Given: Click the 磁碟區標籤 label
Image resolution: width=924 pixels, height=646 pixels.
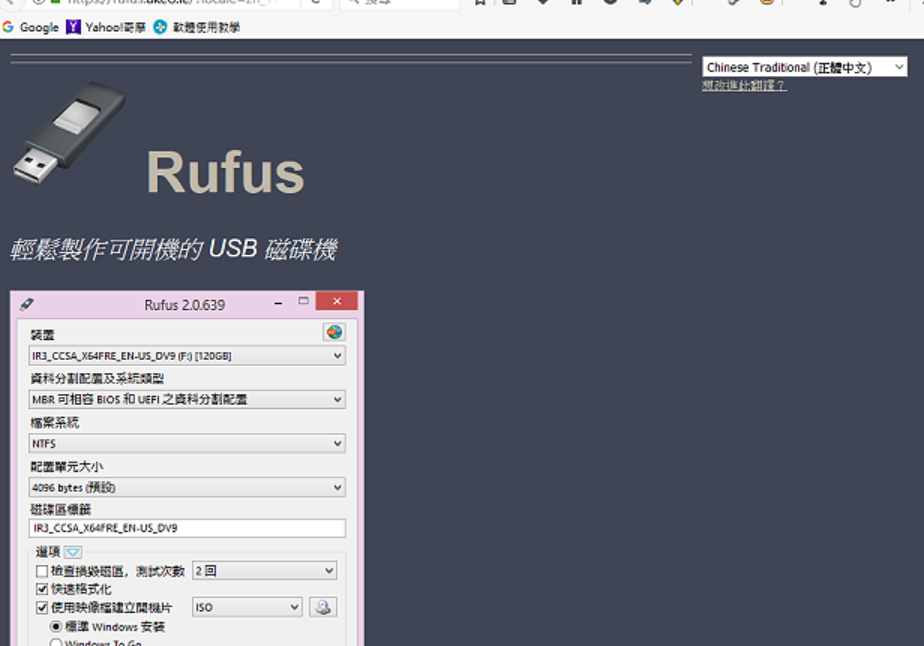Looking at the screenshot, I should 61,509.
